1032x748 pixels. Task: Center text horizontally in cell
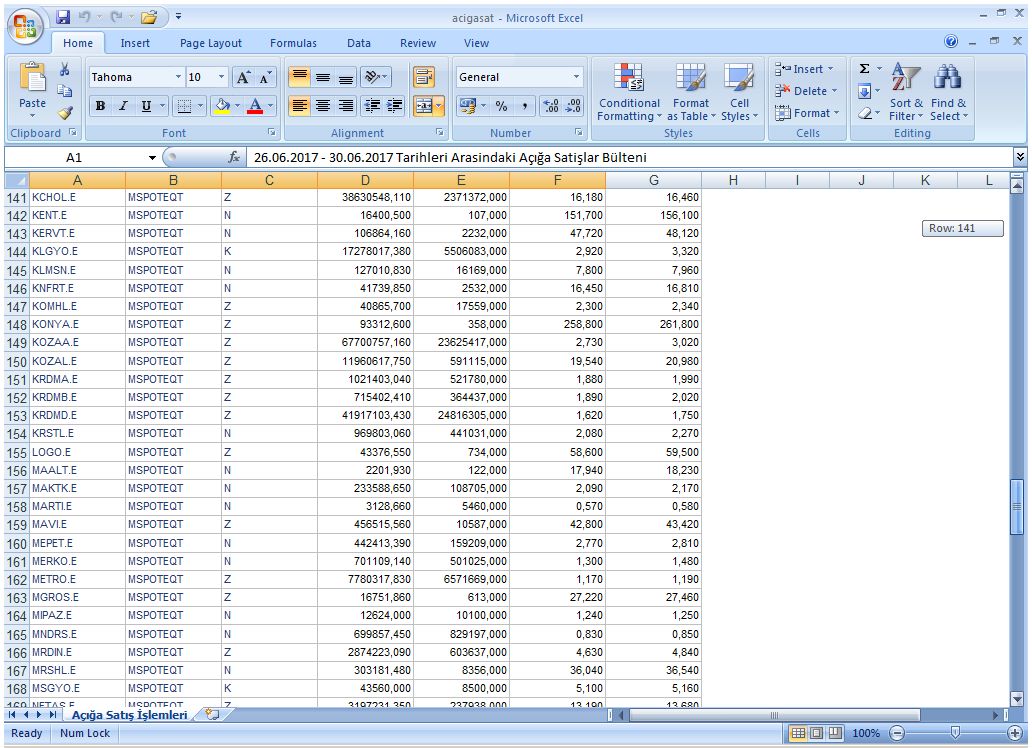click(x=322, y=105)
